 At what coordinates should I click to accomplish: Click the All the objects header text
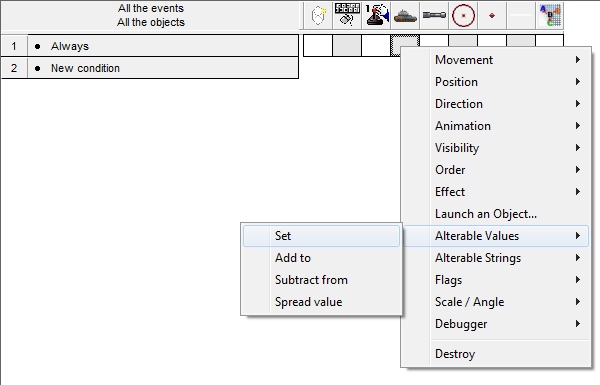151,22
